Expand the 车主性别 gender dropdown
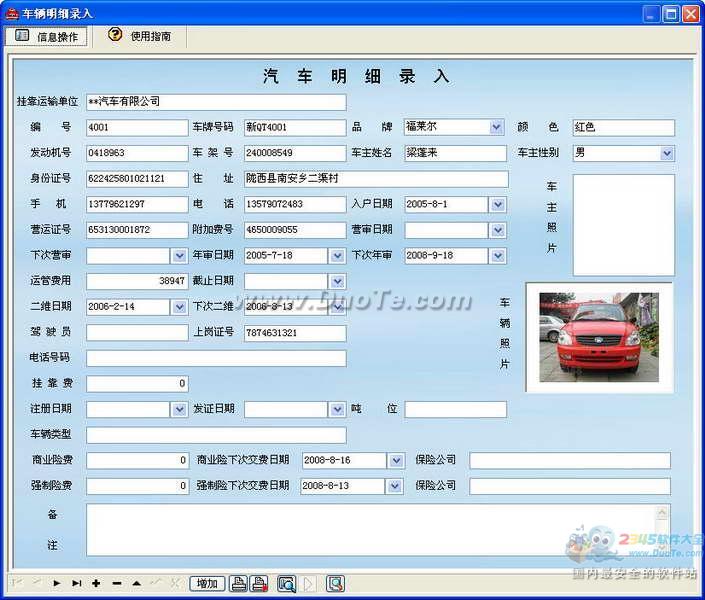The image size is (705, 600). [667, 153]
